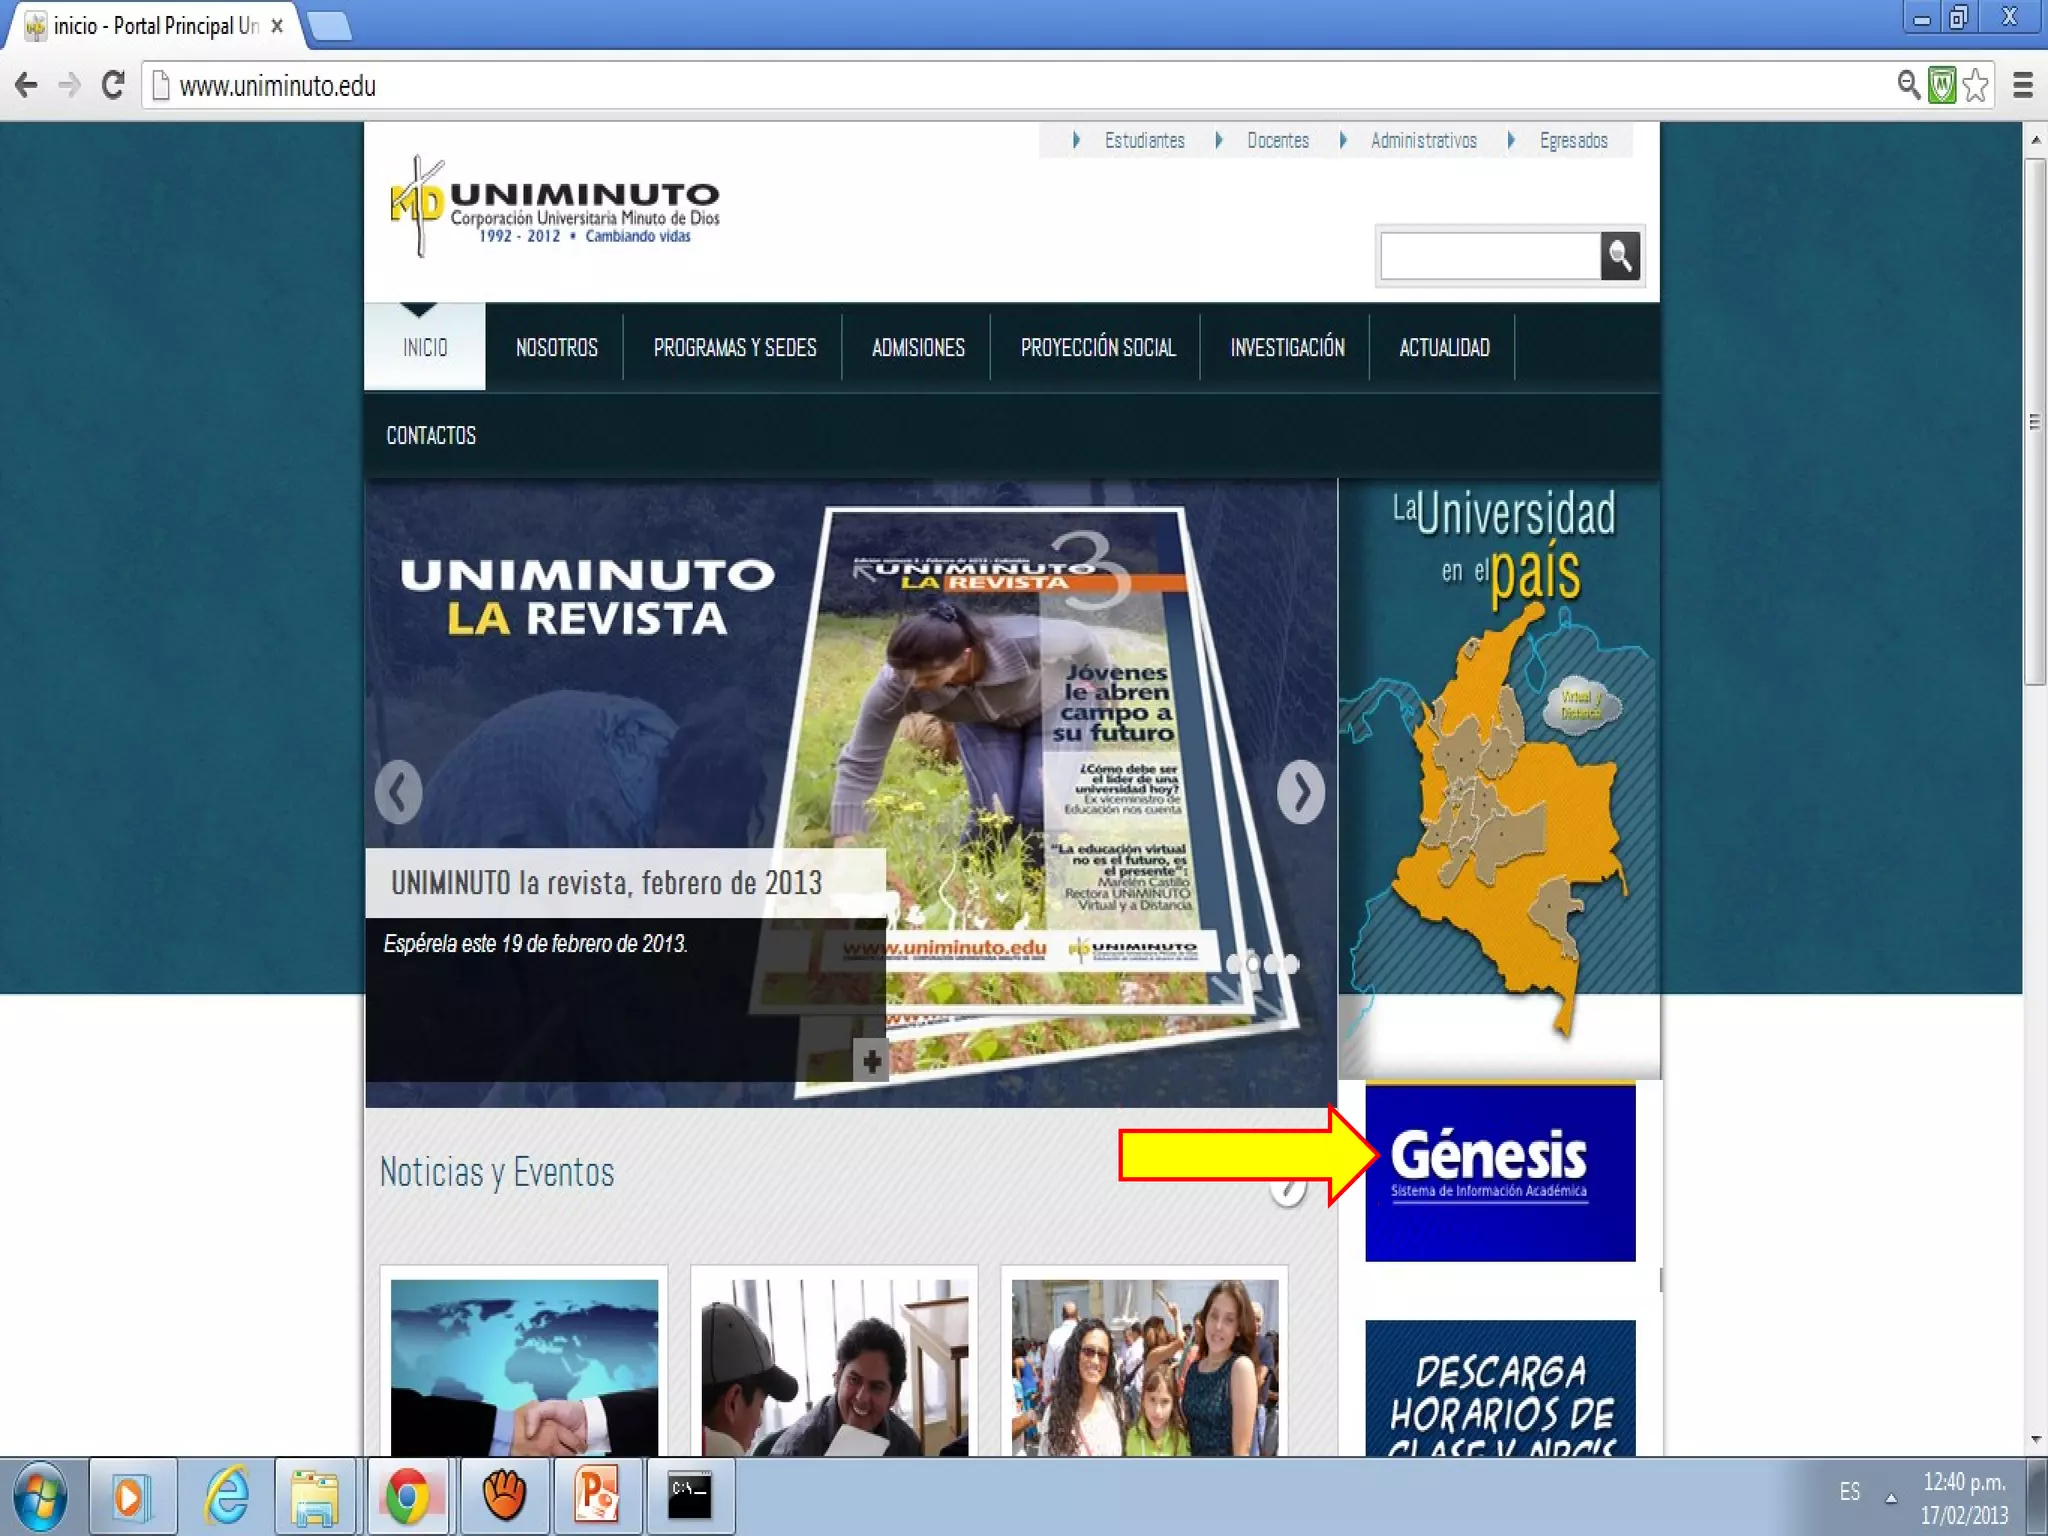Image resolution: width=2048 pixels, height=1536 pixels.
Task: Open the Docentes top link
Action: (x=1277, y=141)
